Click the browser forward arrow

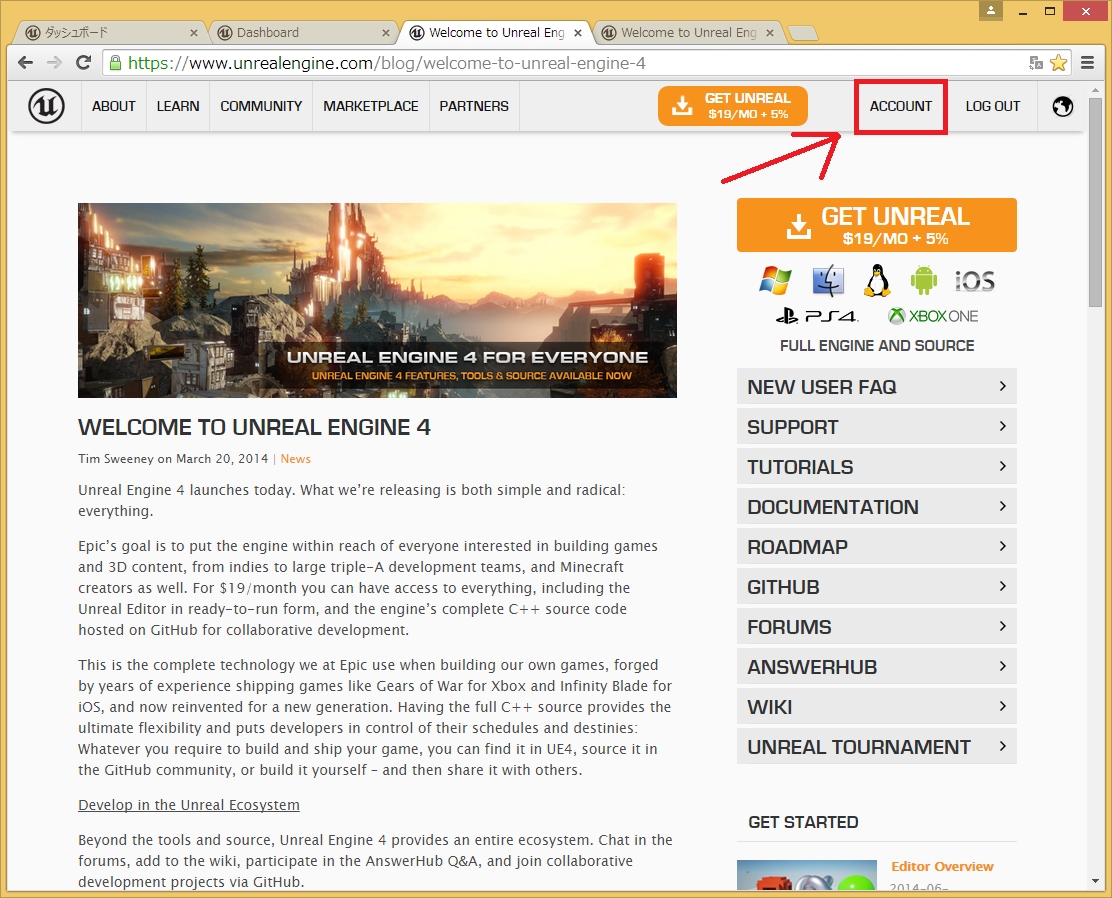(55, 62)
